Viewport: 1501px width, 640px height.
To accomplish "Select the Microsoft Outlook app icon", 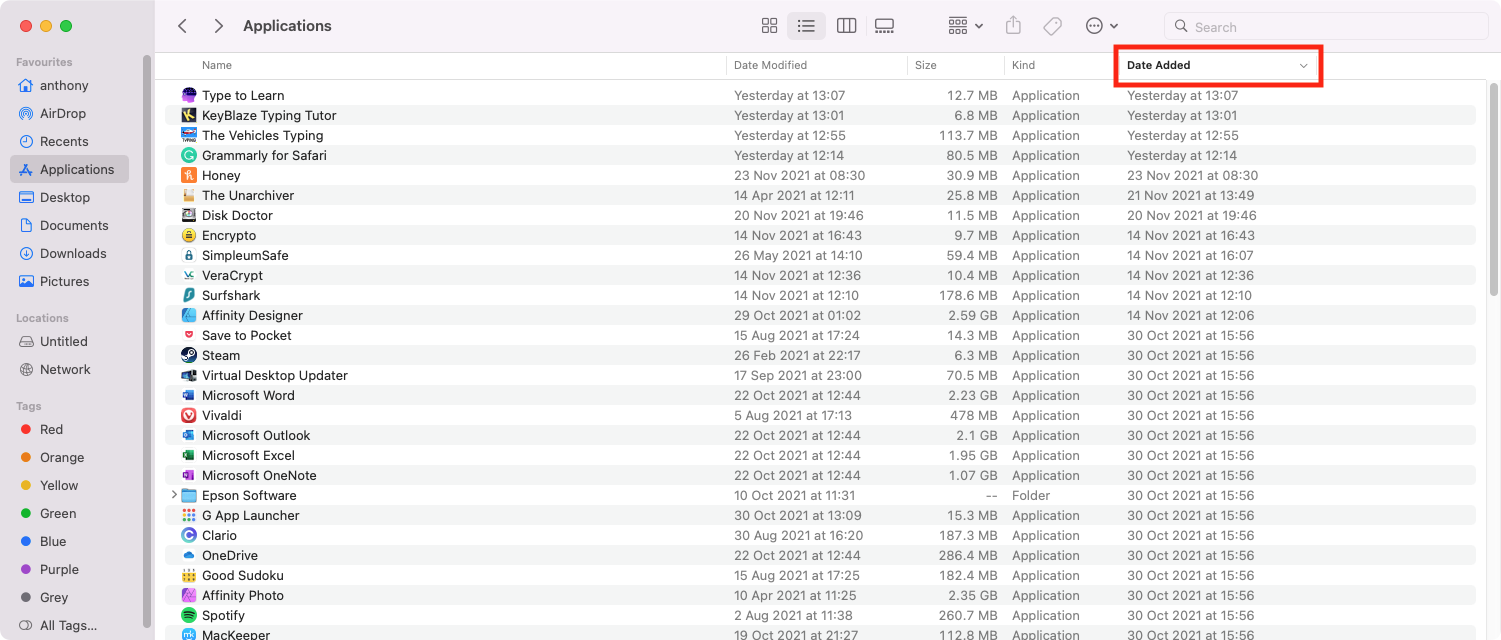I will (189, 435).
